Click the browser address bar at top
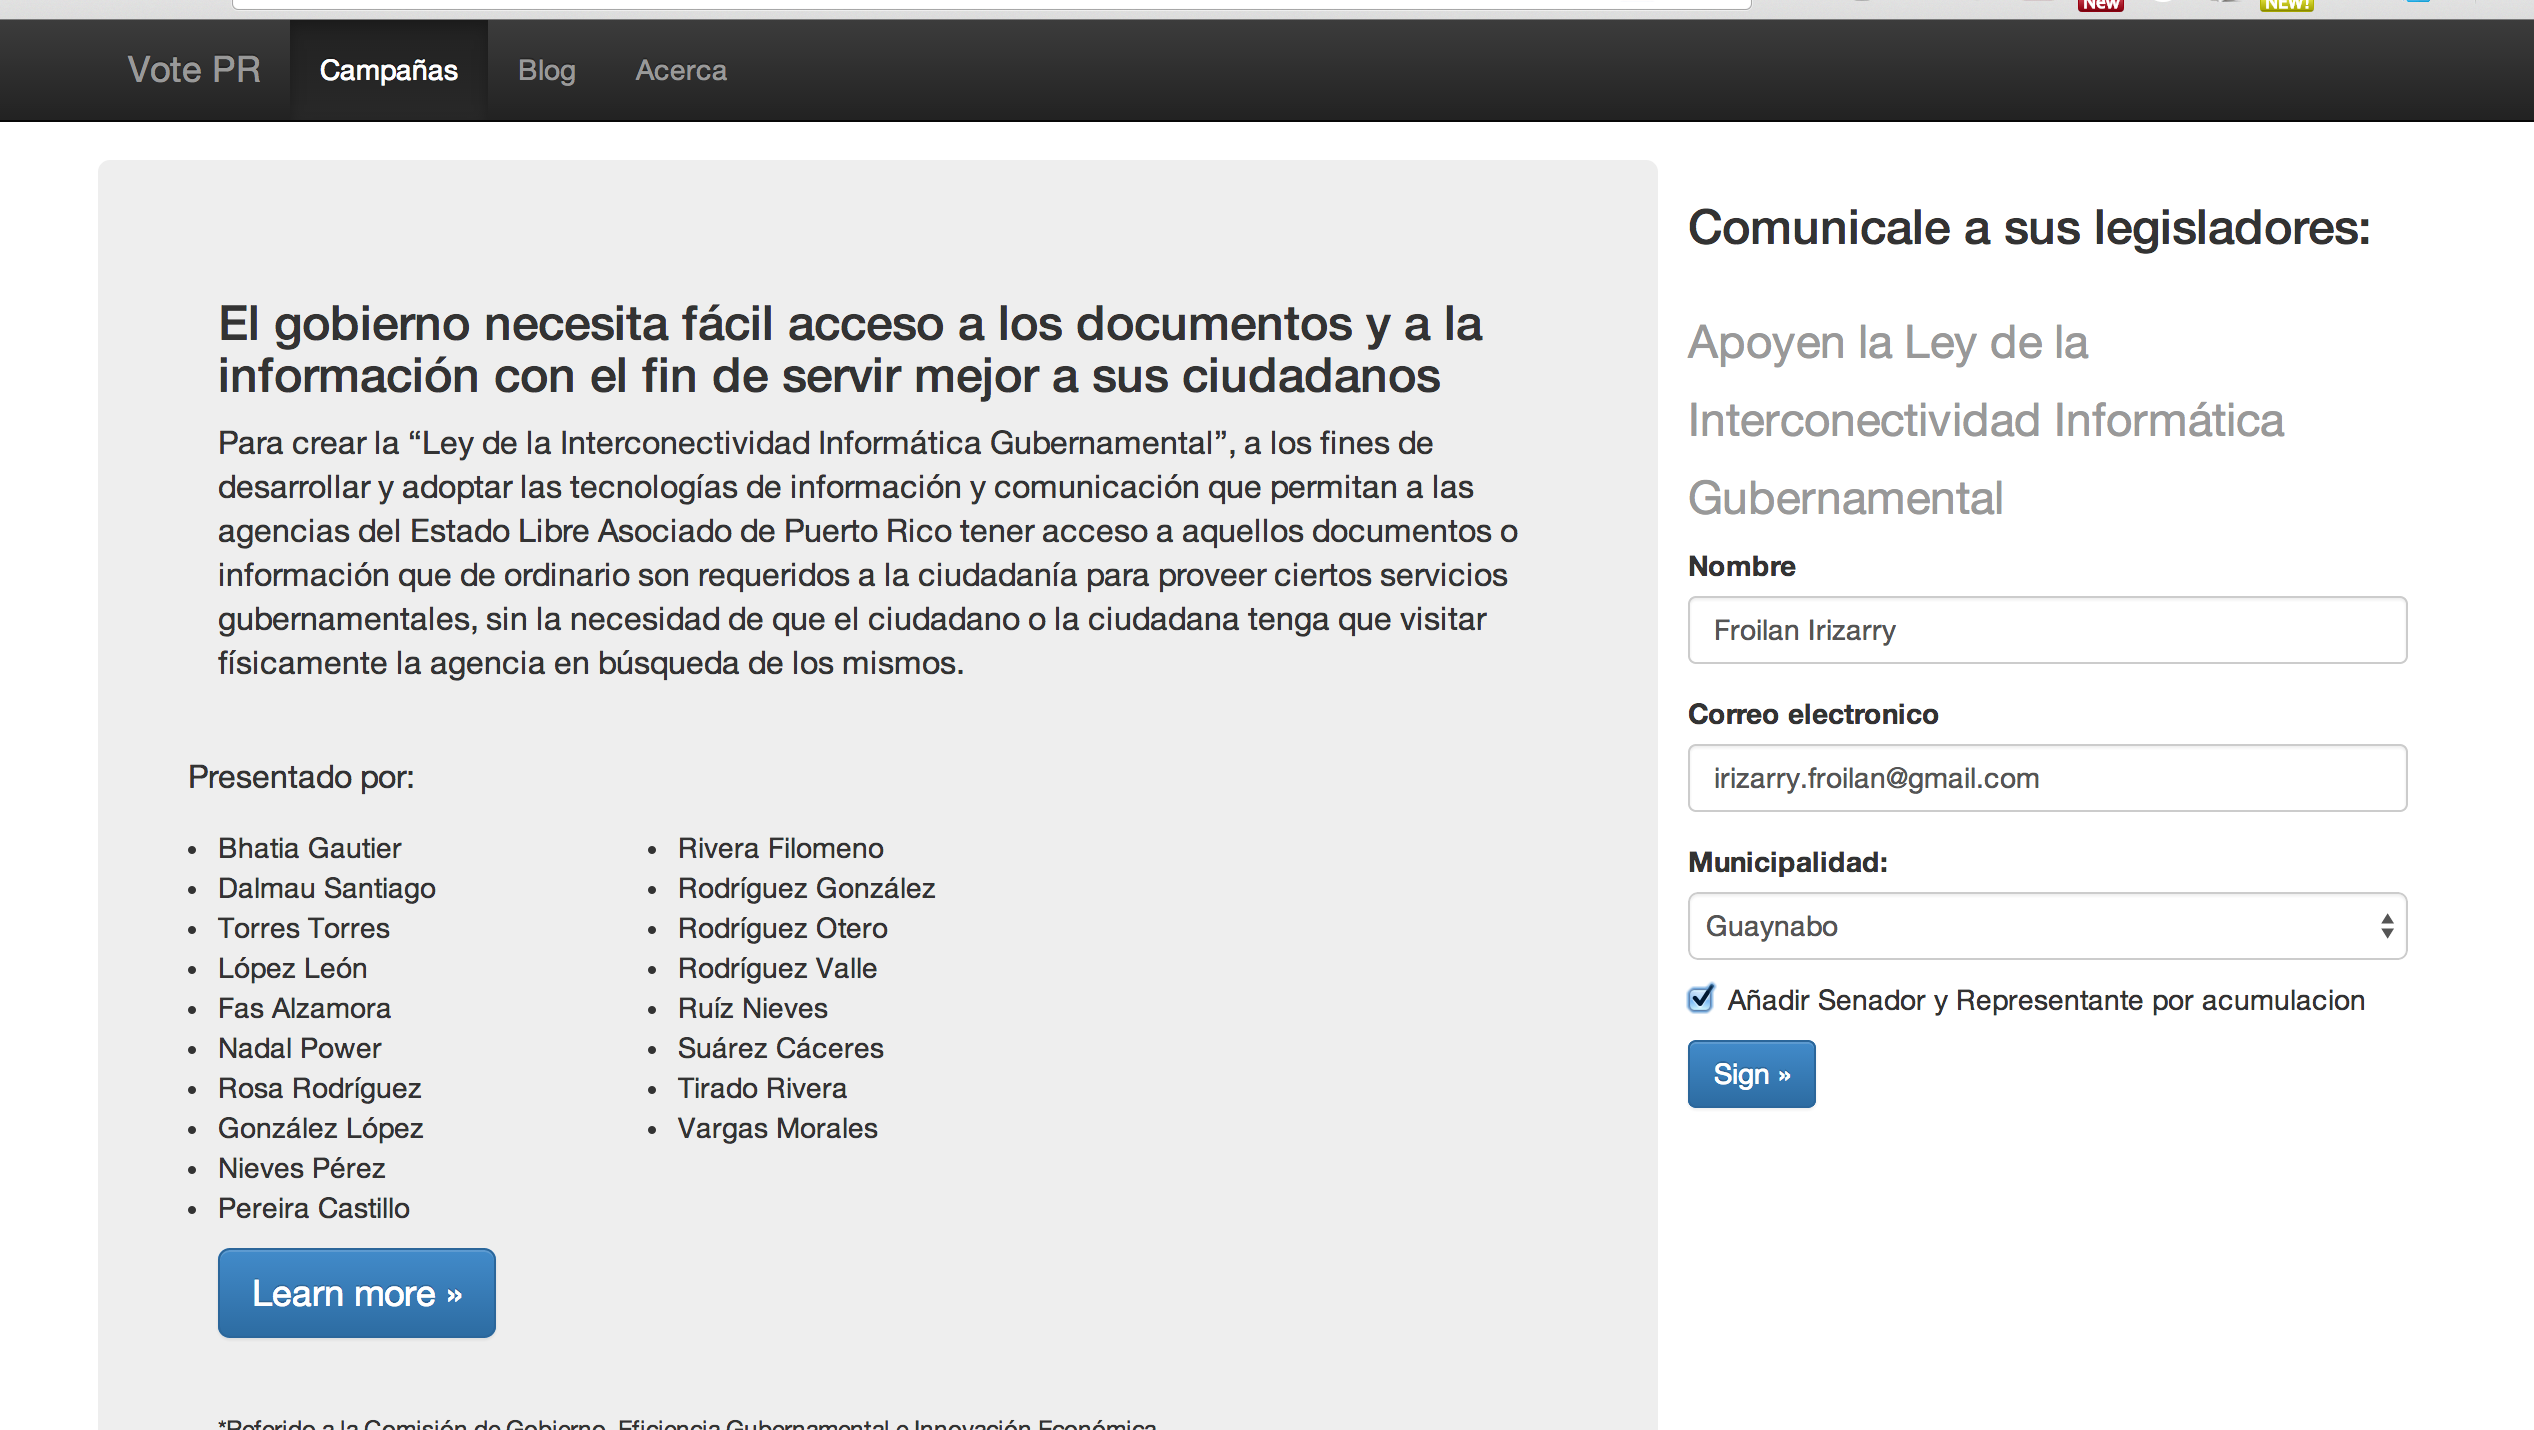 [990, 4]
